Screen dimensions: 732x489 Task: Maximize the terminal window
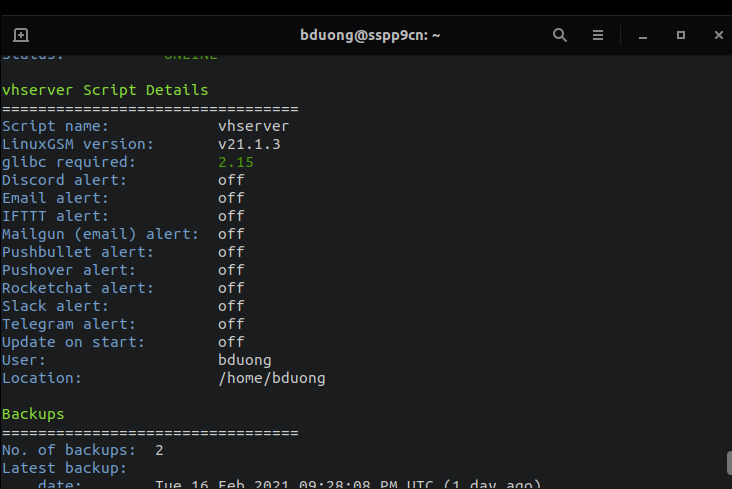click(681, 34)
